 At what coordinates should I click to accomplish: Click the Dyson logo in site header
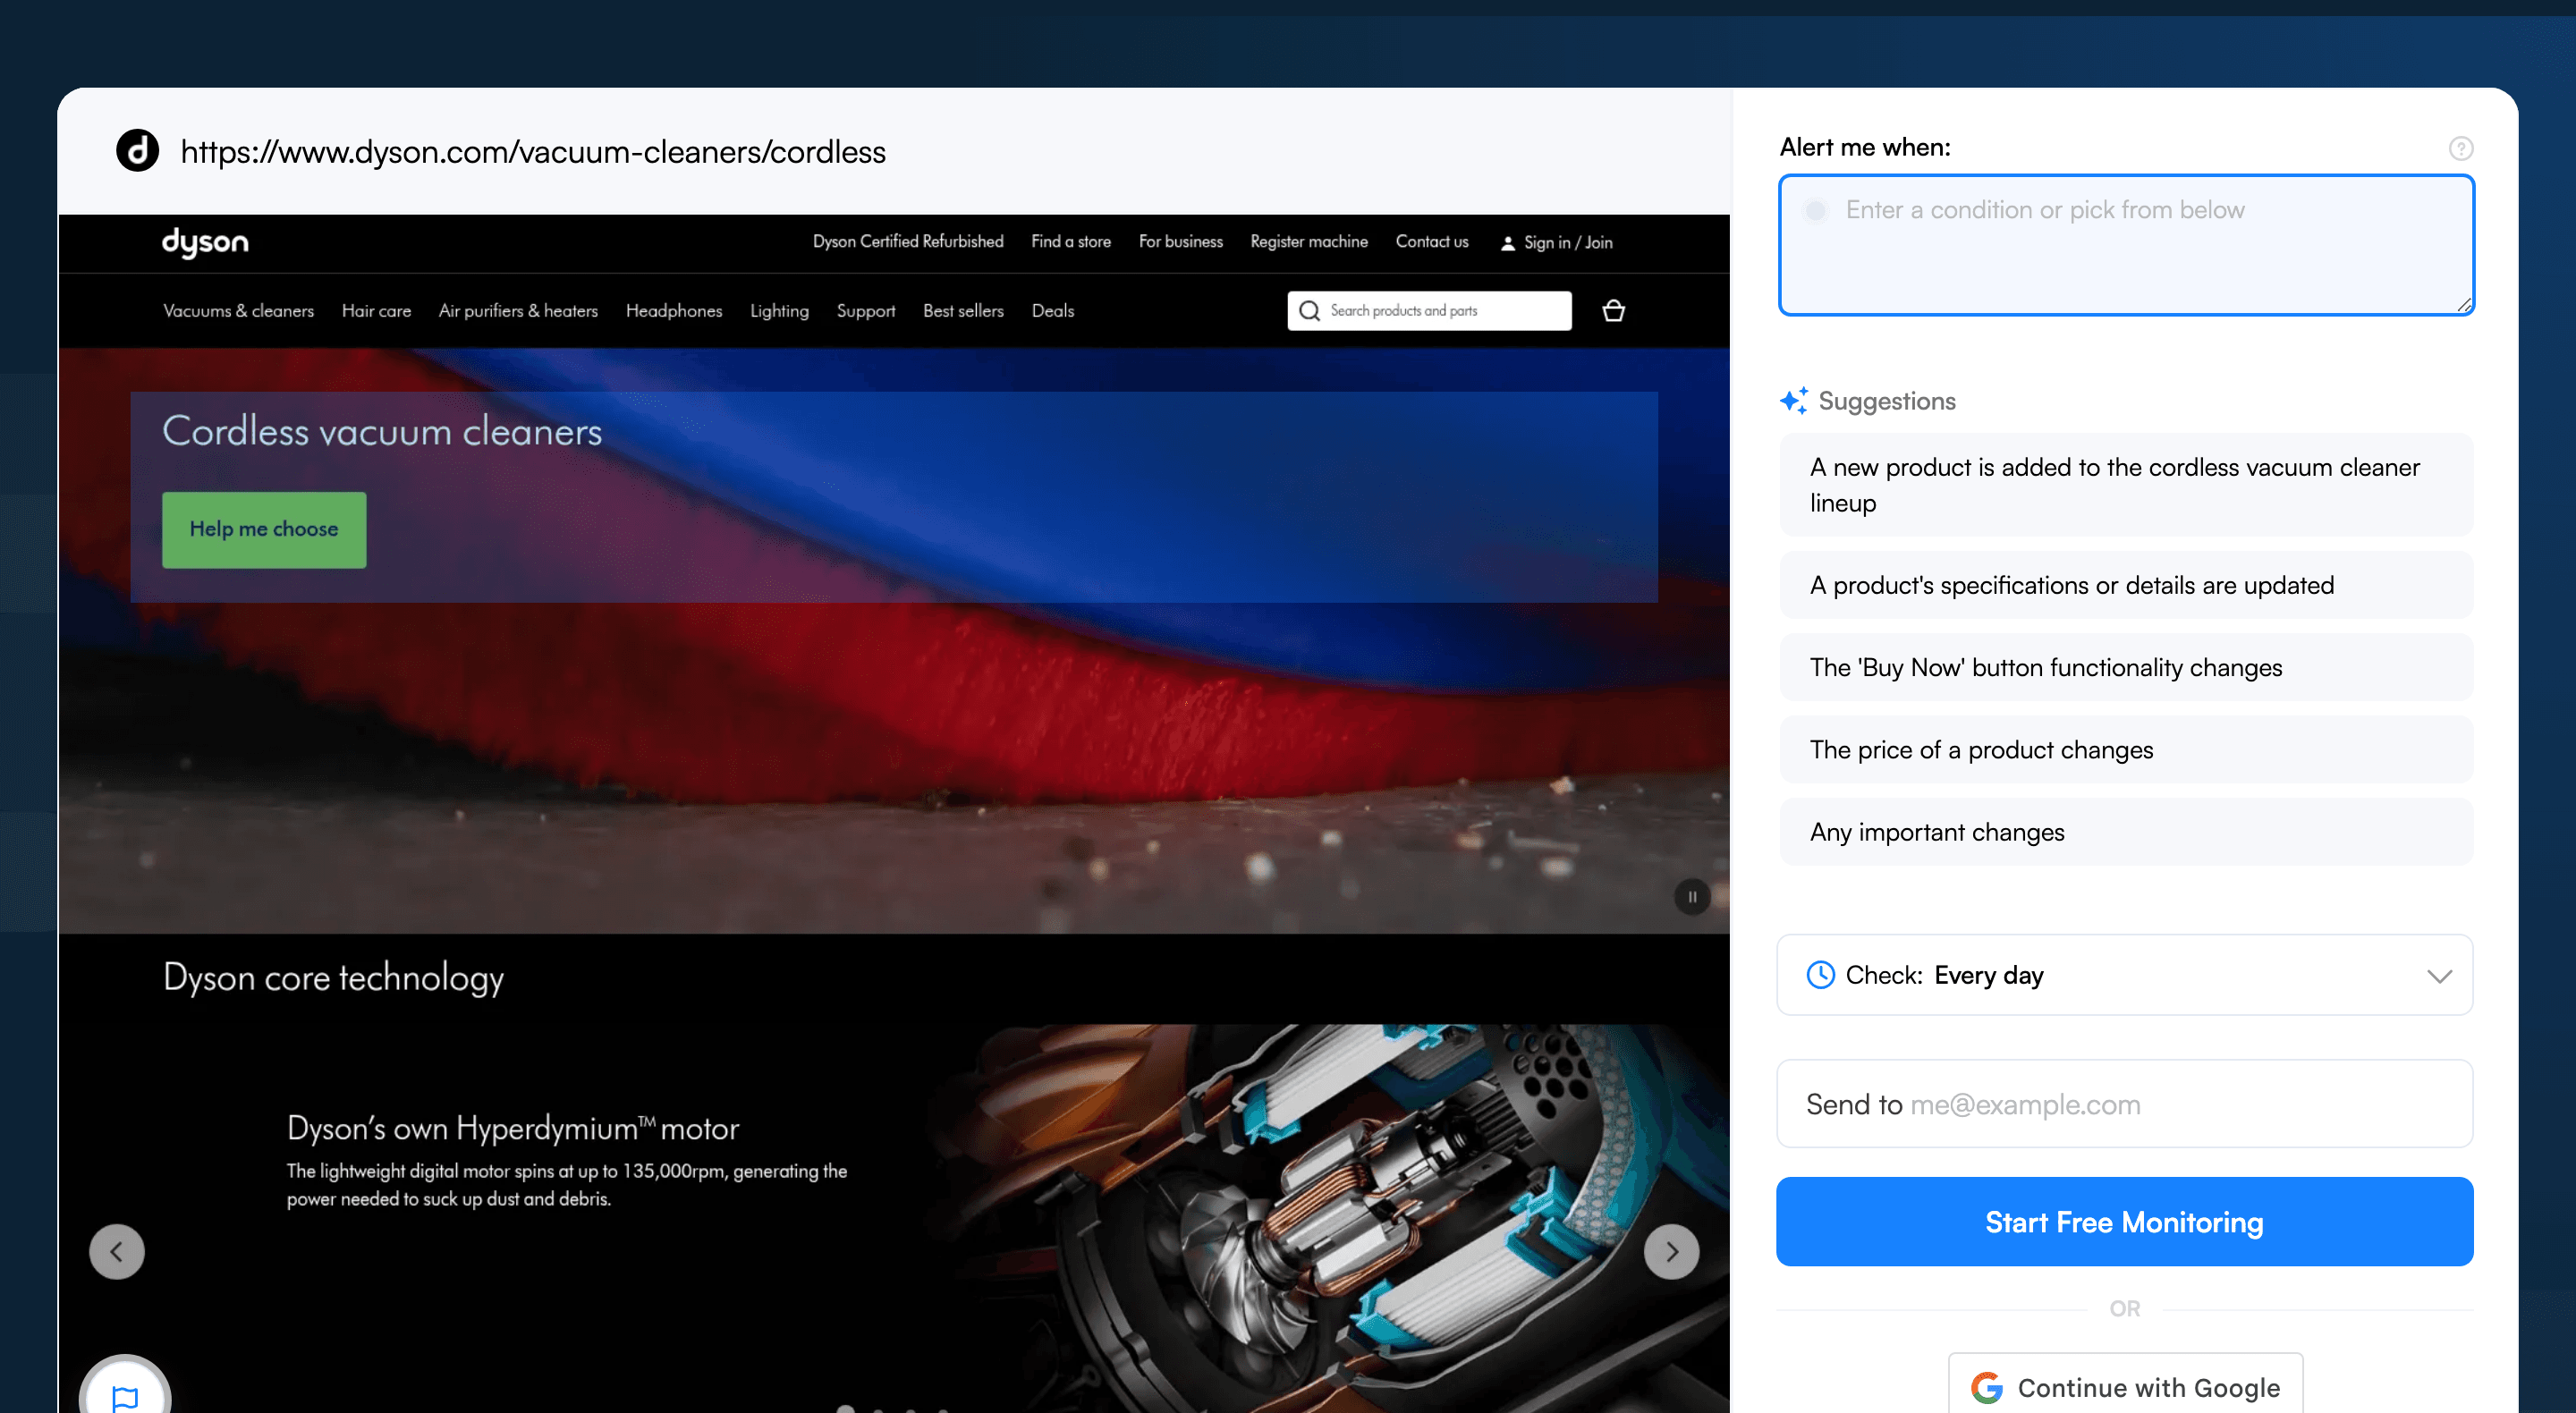(205, 242)
